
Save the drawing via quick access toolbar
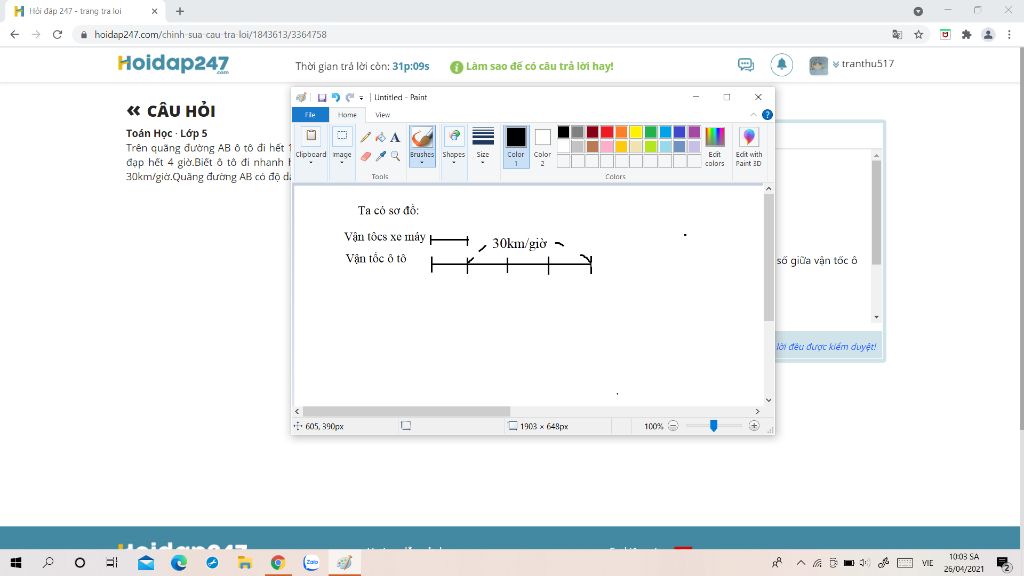point(321,97)
